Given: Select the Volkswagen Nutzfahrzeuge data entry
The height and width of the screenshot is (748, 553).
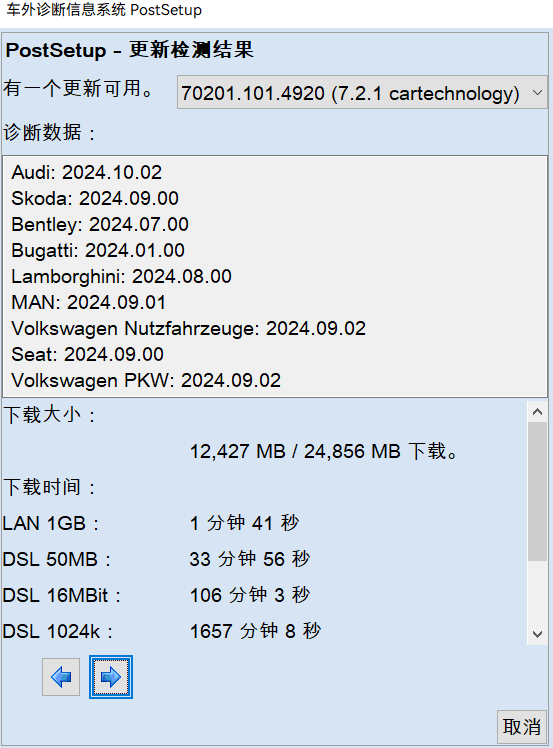Looking at the screenshot, I should coord(188,329).
